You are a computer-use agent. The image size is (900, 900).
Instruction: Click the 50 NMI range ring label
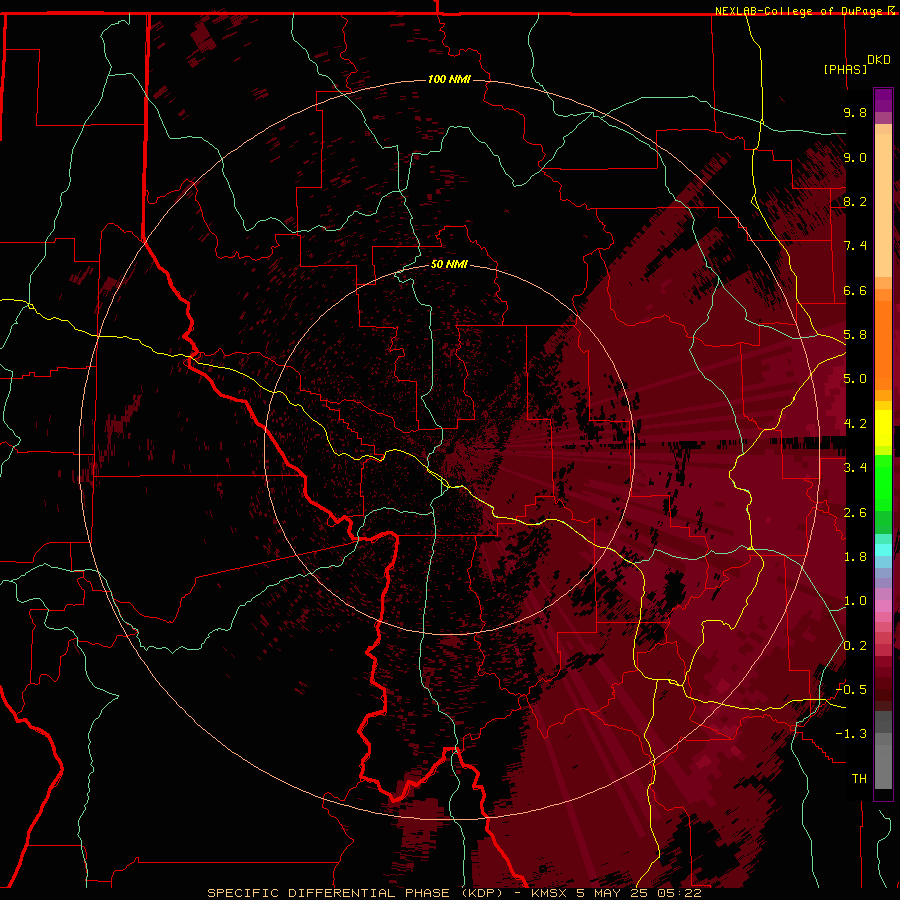pos(449,264)
